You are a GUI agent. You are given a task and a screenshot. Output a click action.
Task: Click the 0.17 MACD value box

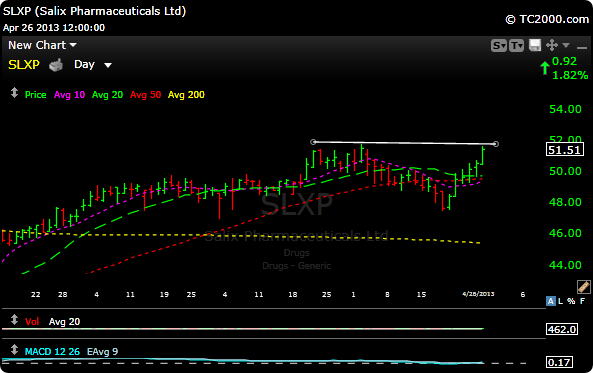click(559, 362)
